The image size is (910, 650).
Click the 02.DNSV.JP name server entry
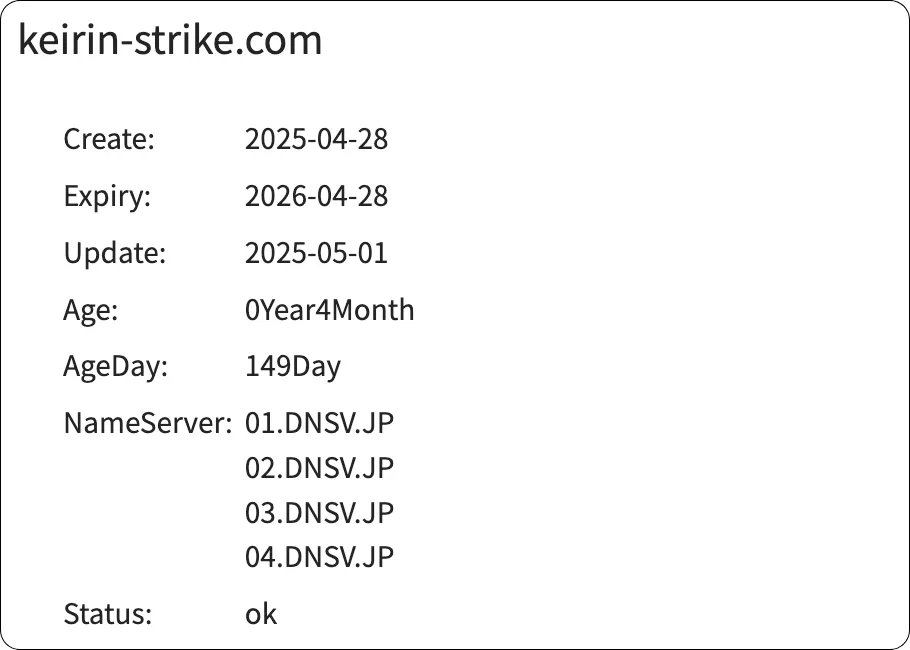[x=320, y=468]
